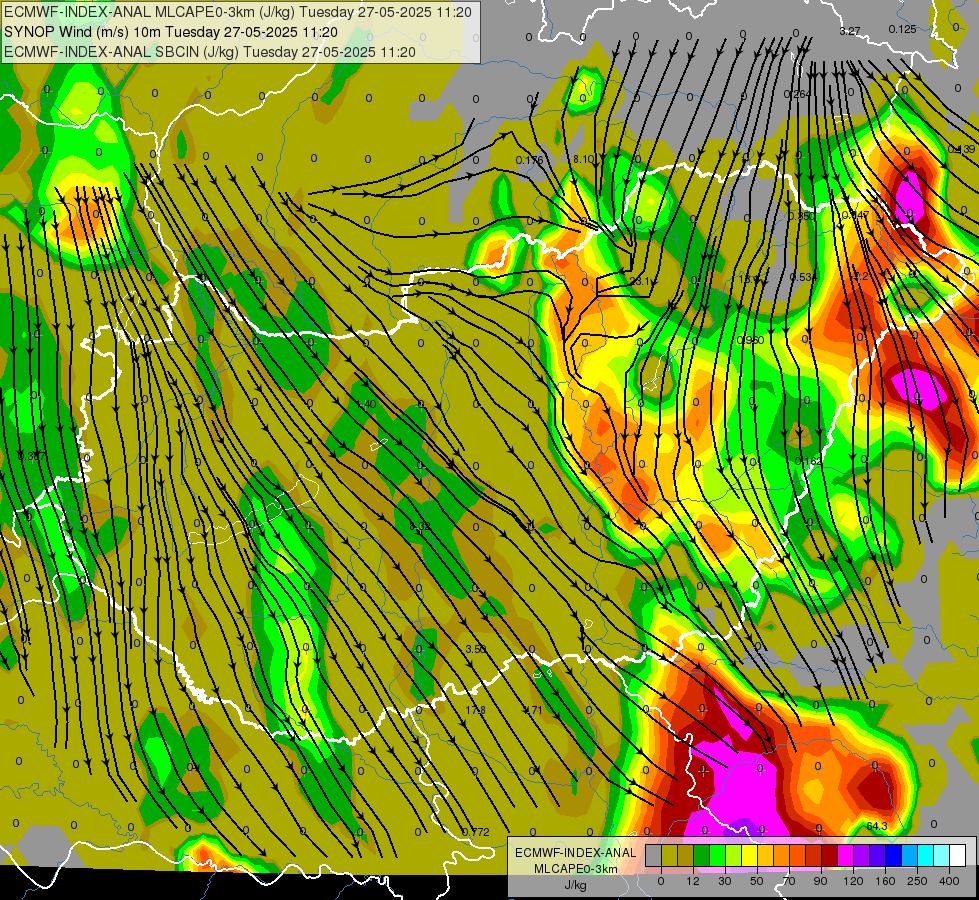Click the 0.162 value on the map
The width and height of the screenshot is (979, 900).
click(x=809, y=461)
